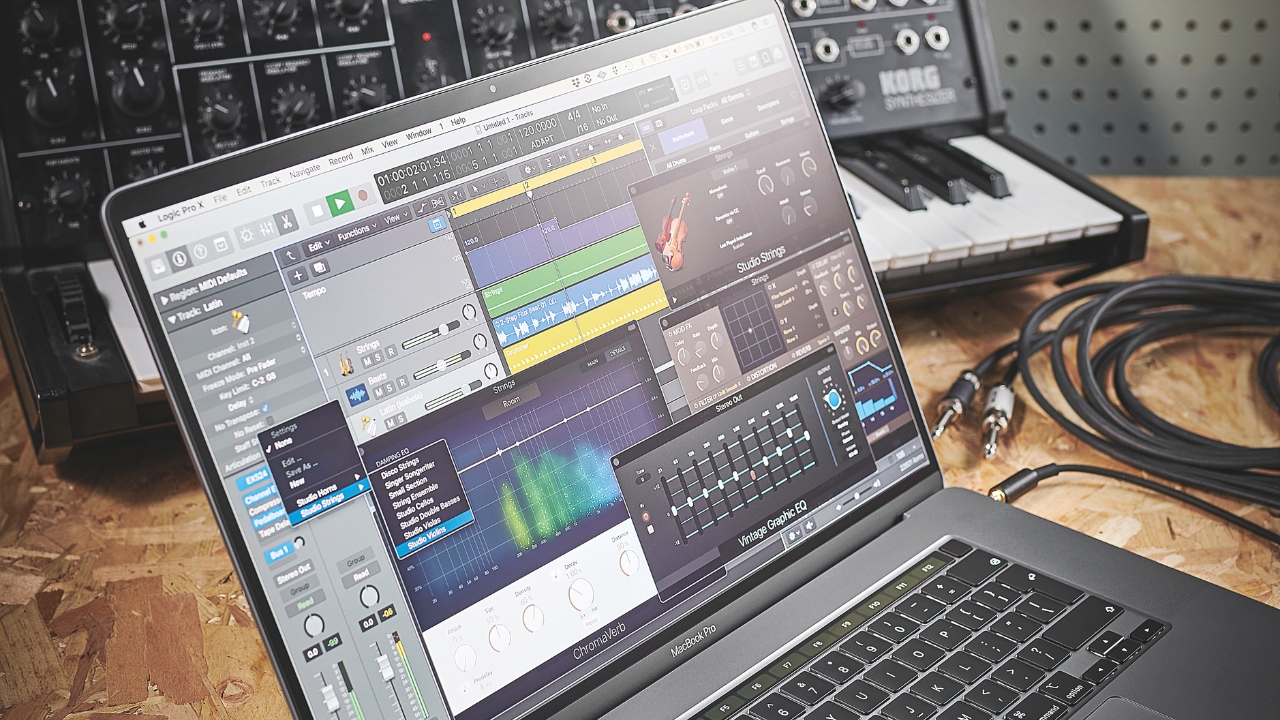Mute the Strings track
Image resolution: width=1280 pixels, height=720 pixels.
[x=366, y=360]
